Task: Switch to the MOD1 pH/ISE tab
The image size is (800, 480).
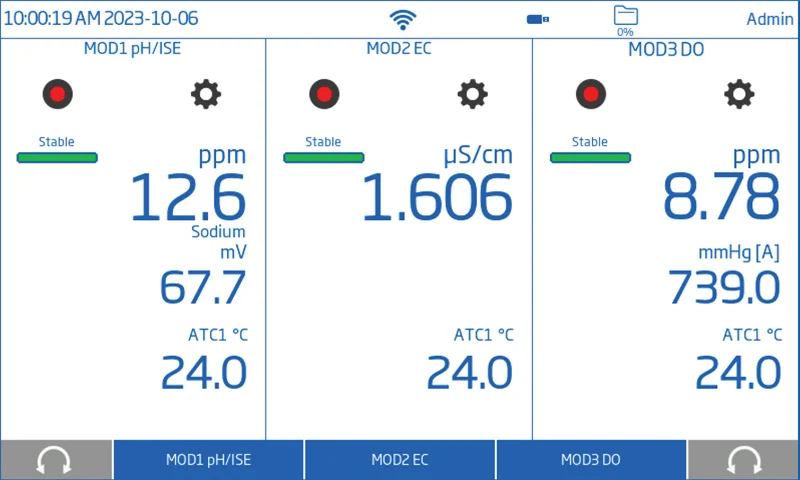Action: [208, 460]
